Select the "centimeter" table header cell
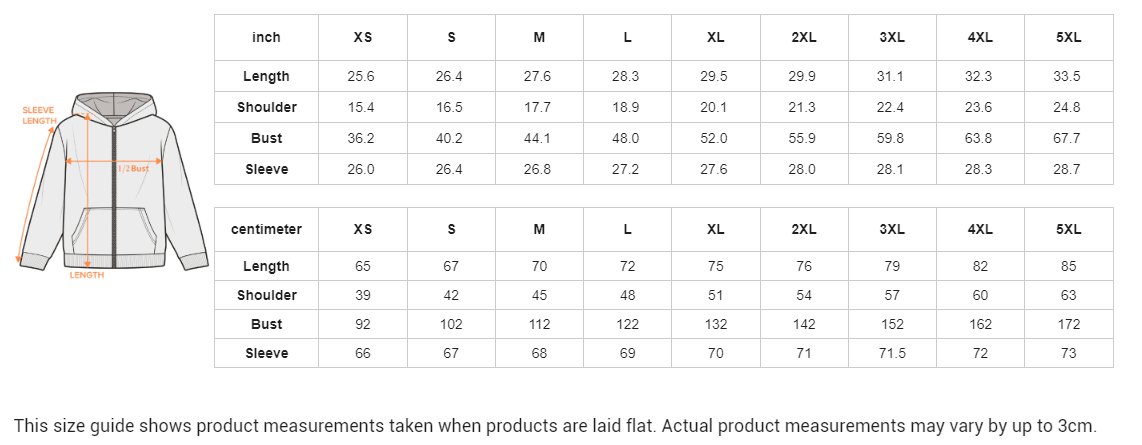 click(x=266, y=229)
